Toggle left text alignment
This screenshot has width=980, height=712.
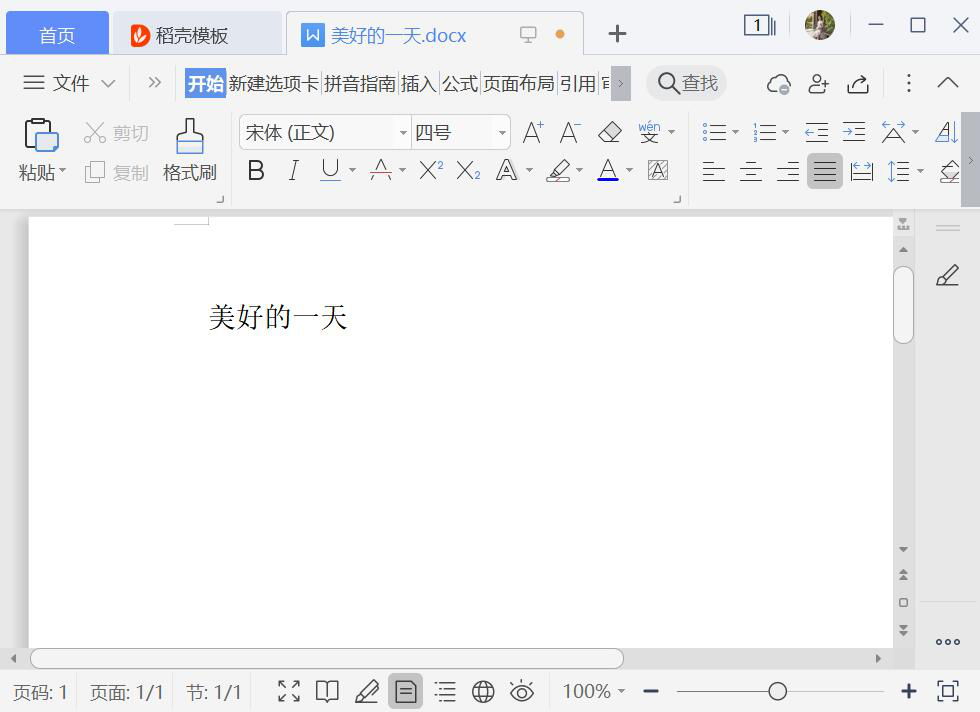pos(713,171)
